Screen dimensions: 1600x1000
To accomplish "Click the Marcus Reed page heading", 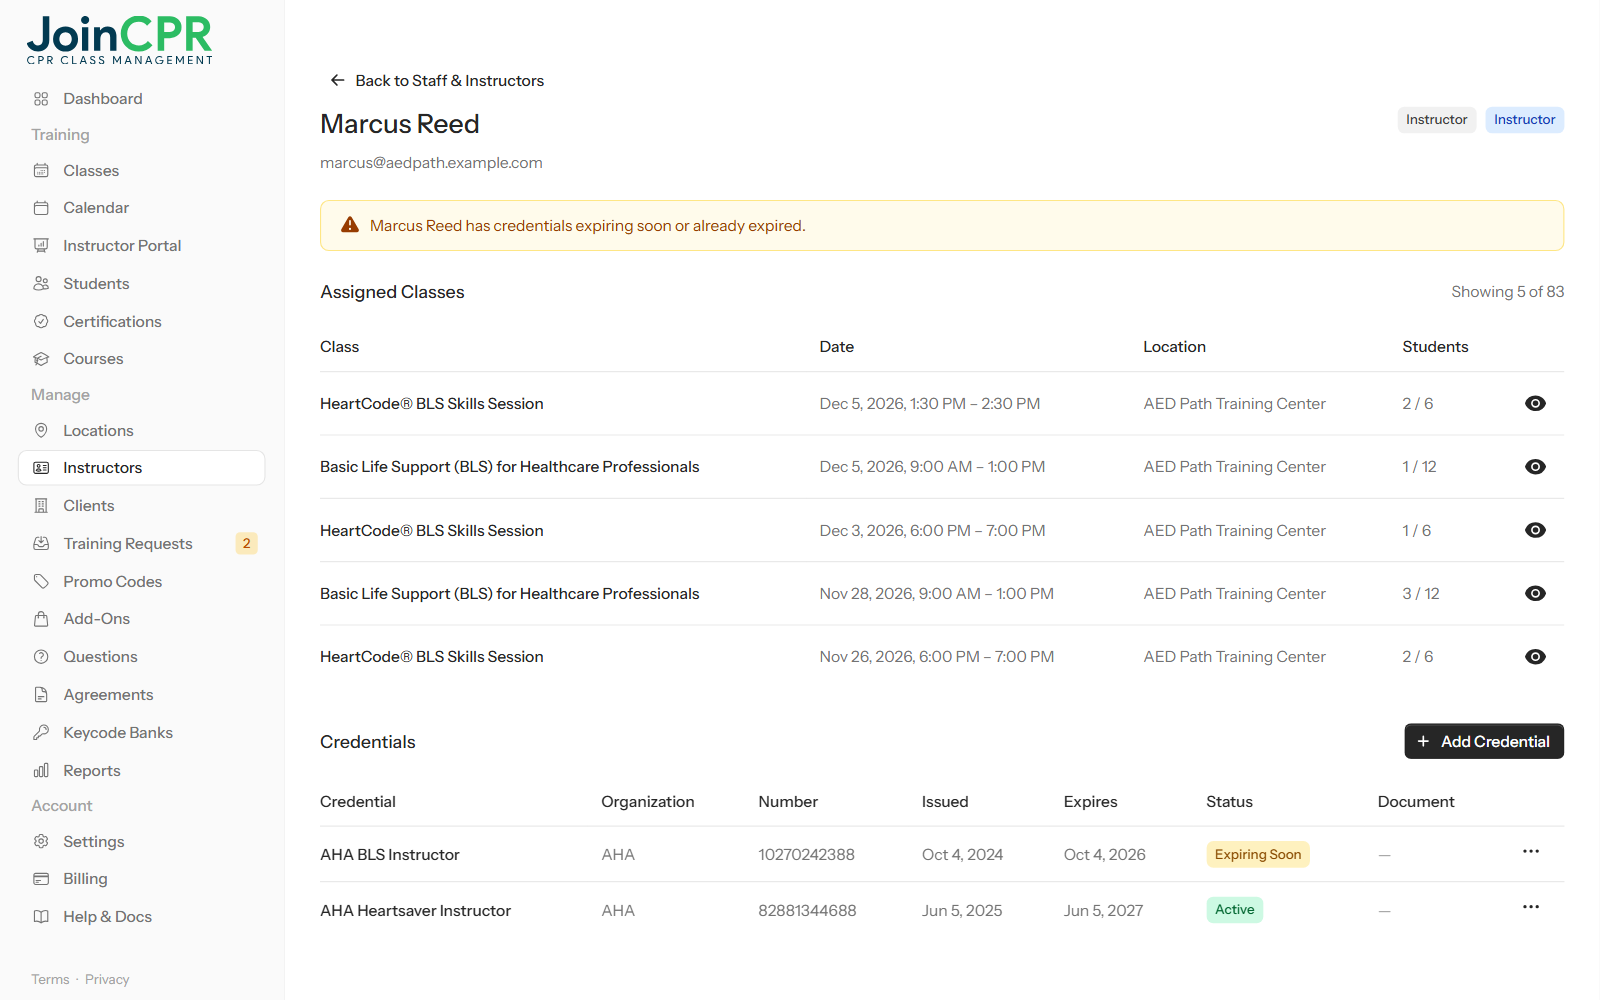I will pyautogui.click(x=400, y=124).
